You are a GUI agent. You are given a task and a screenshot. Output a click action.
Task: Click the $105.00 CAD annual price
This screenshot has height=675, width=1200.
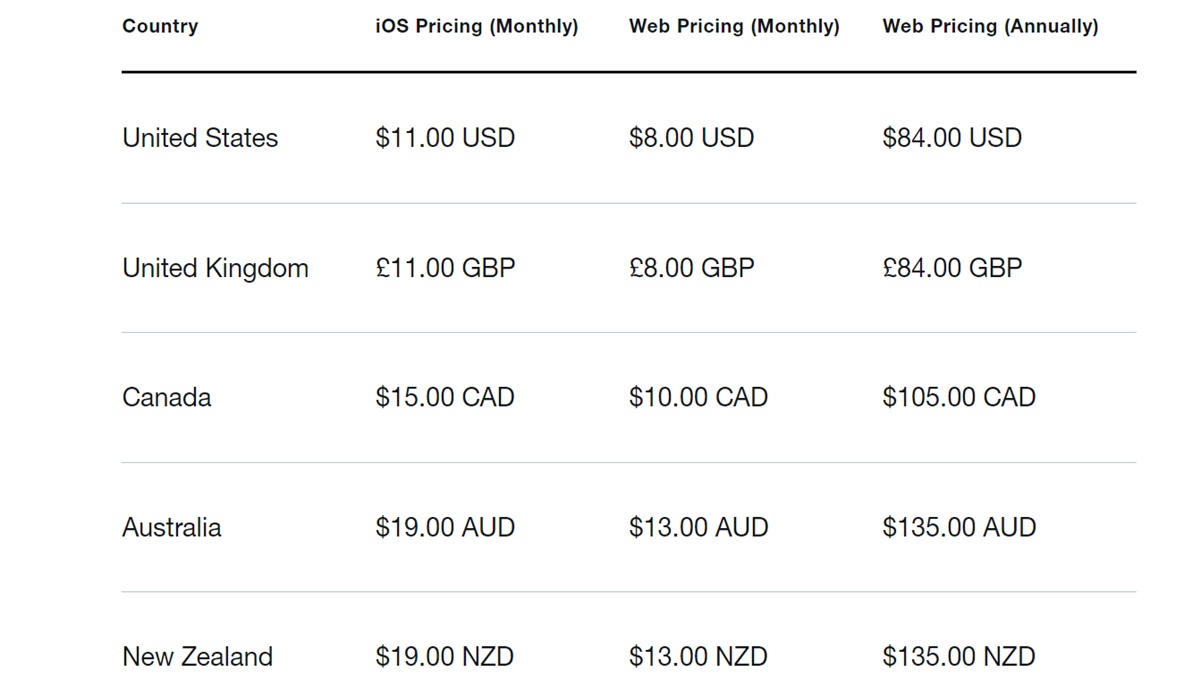959,398
